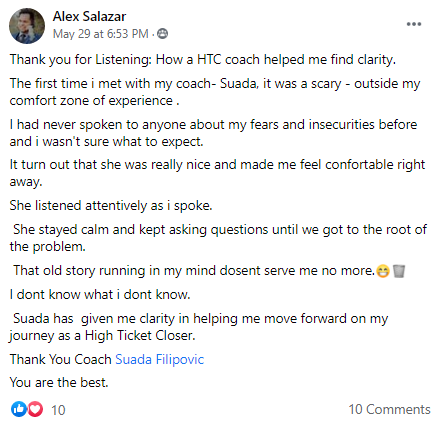Click 'She listened attentively as i spoke.'
442x425 pixels.
(111, 206)
